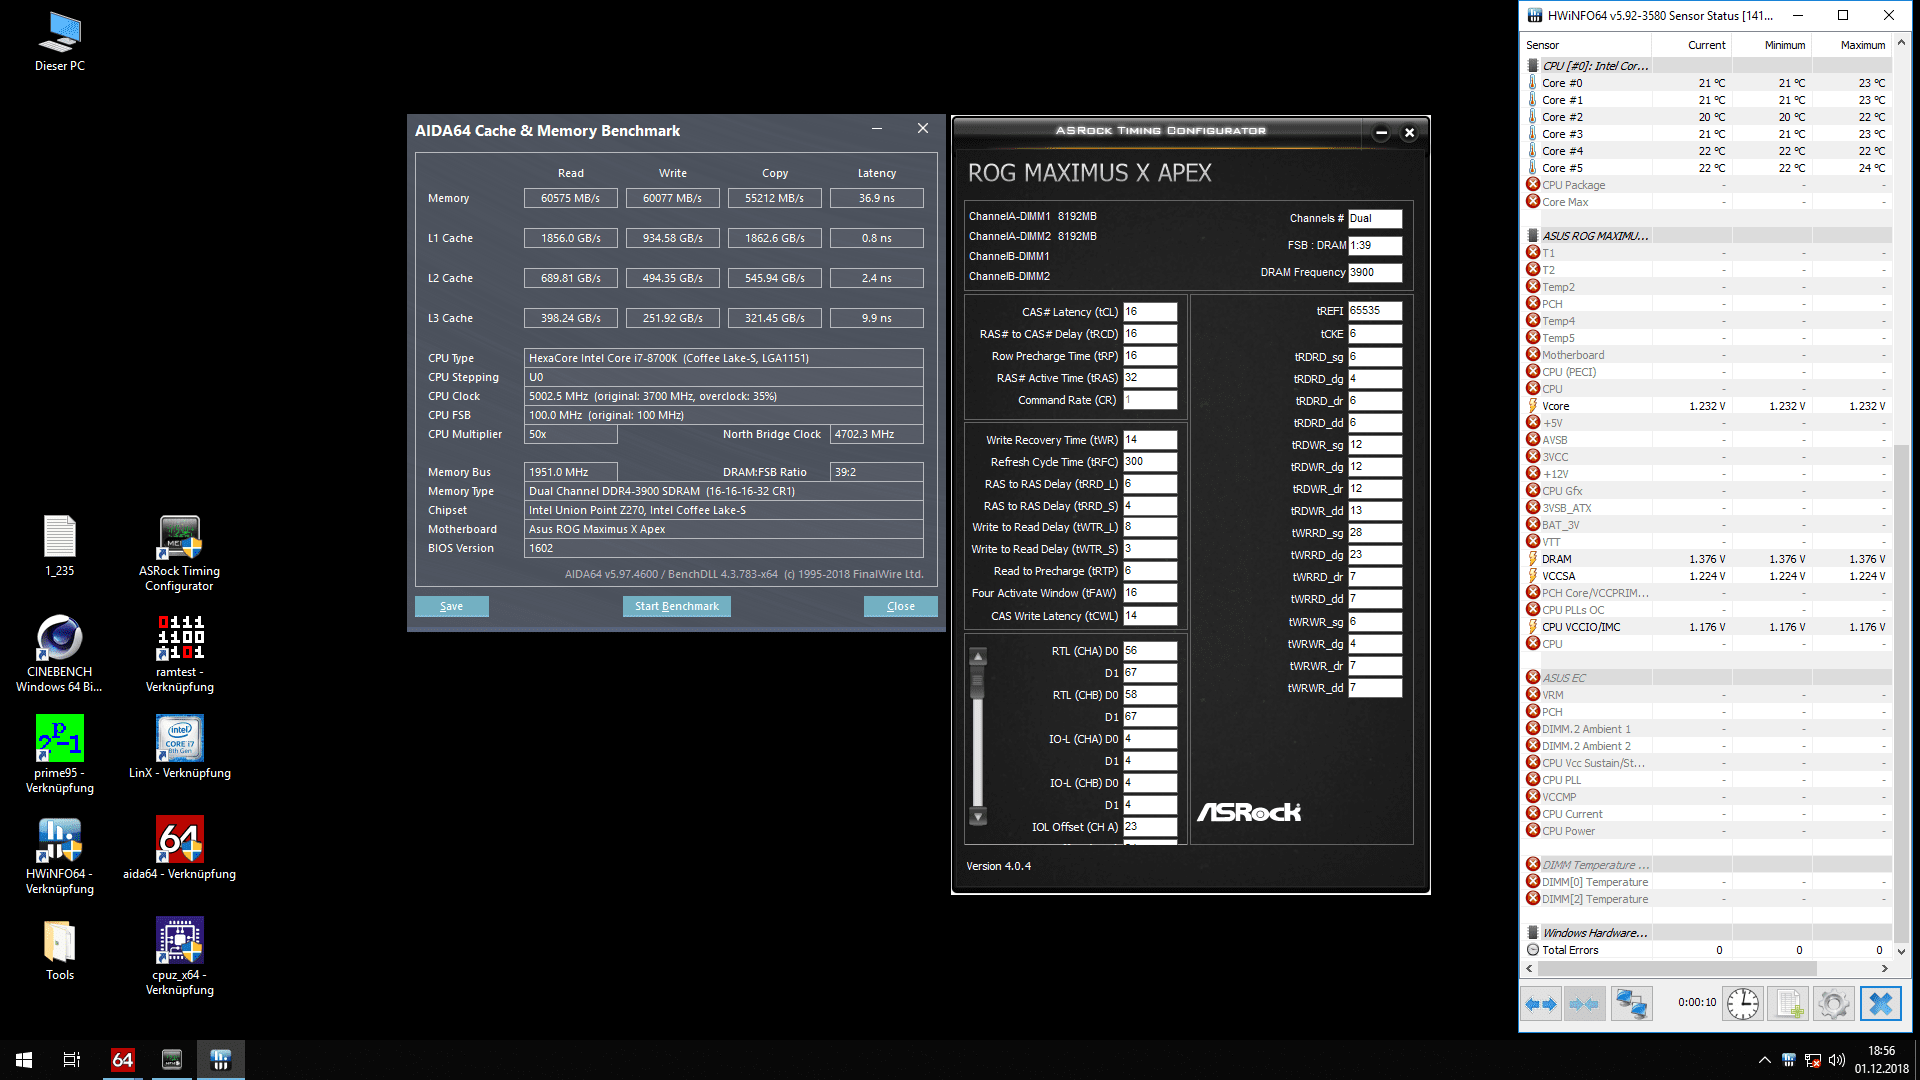1920x1080 pixels.
Task: Click the Maximum column header in HWiNFO
Action: click(x=1851, y=45)
